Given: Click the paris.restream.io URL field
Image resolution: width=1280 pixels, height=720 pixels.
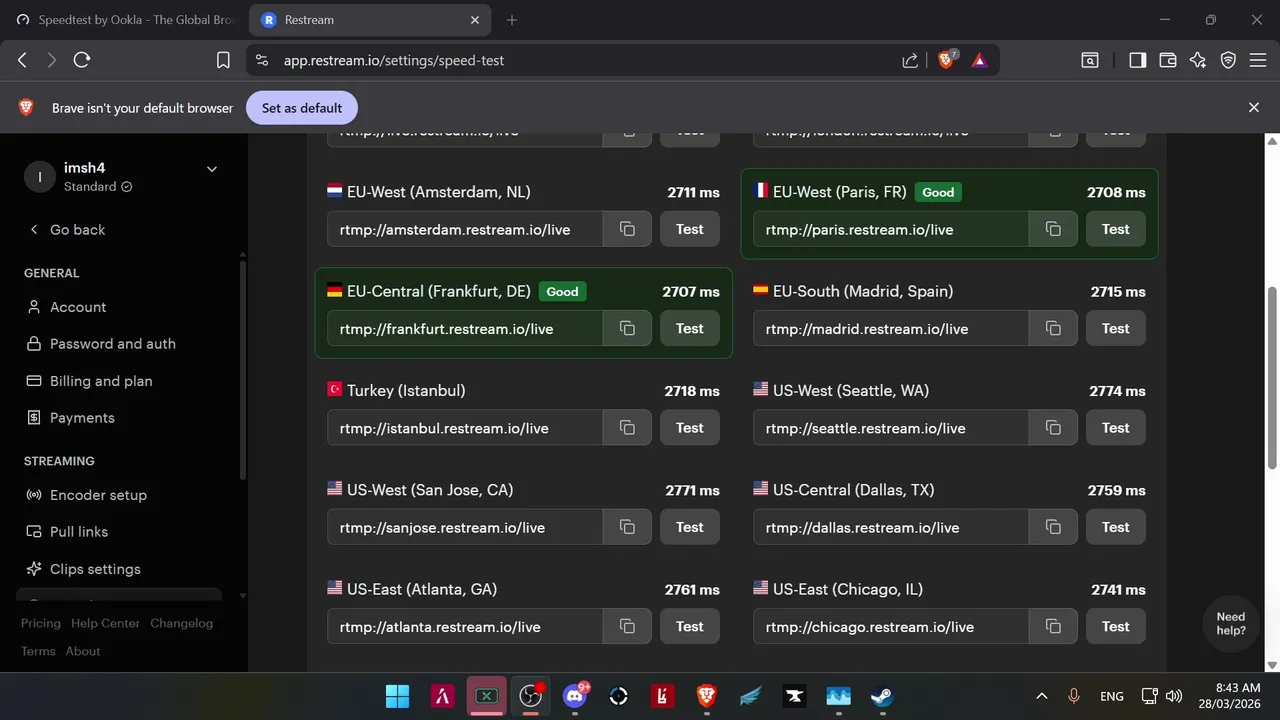Looking at the screenshot, I should (x=891, y=229).
